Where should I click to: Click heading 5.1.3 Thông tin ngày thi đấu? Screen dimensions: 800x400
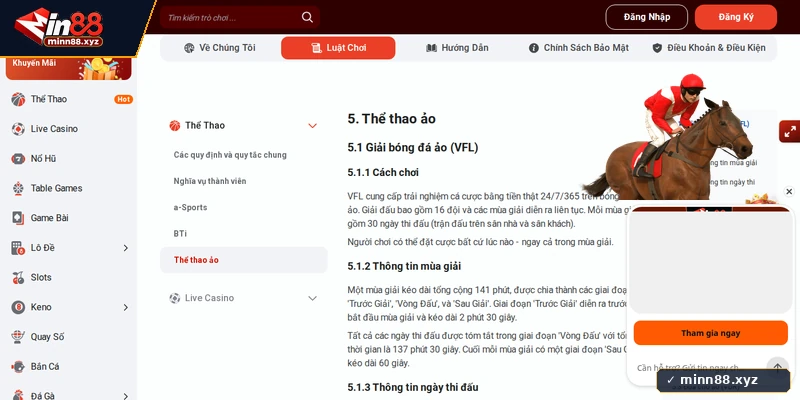pos(413,387)
